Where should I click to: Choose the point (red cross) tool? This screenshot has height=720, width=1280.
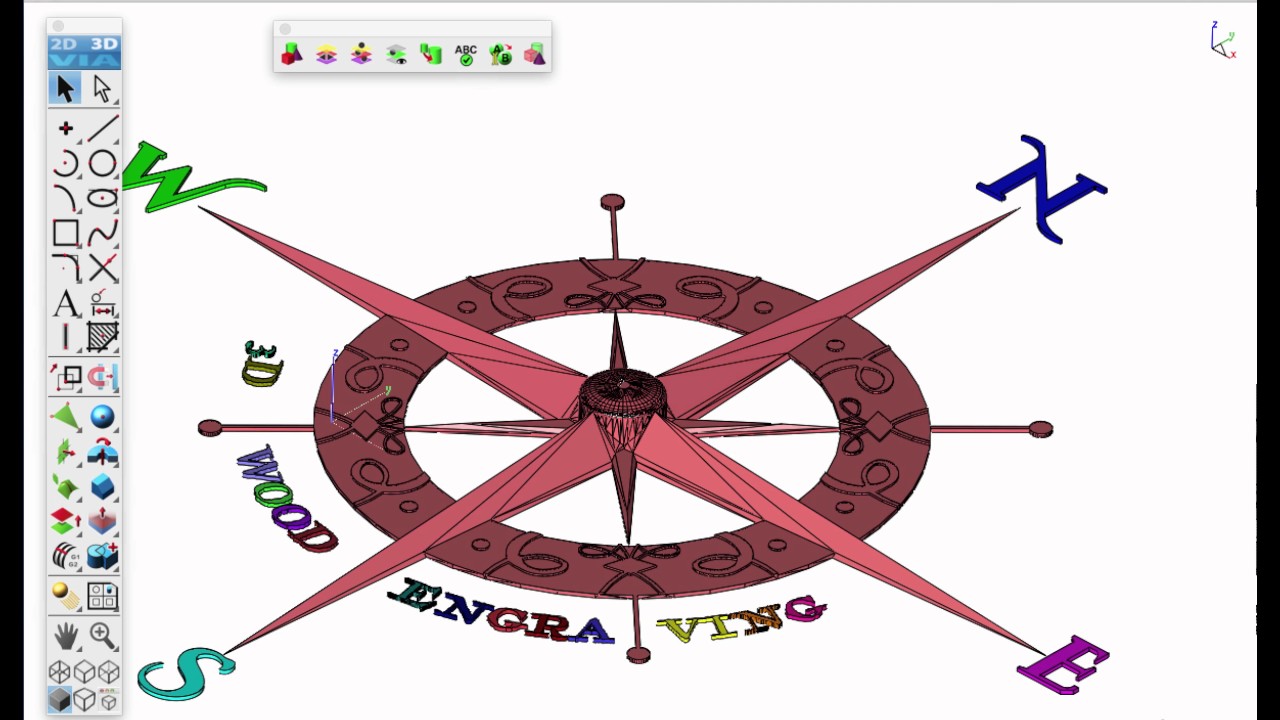click(66, 128)
